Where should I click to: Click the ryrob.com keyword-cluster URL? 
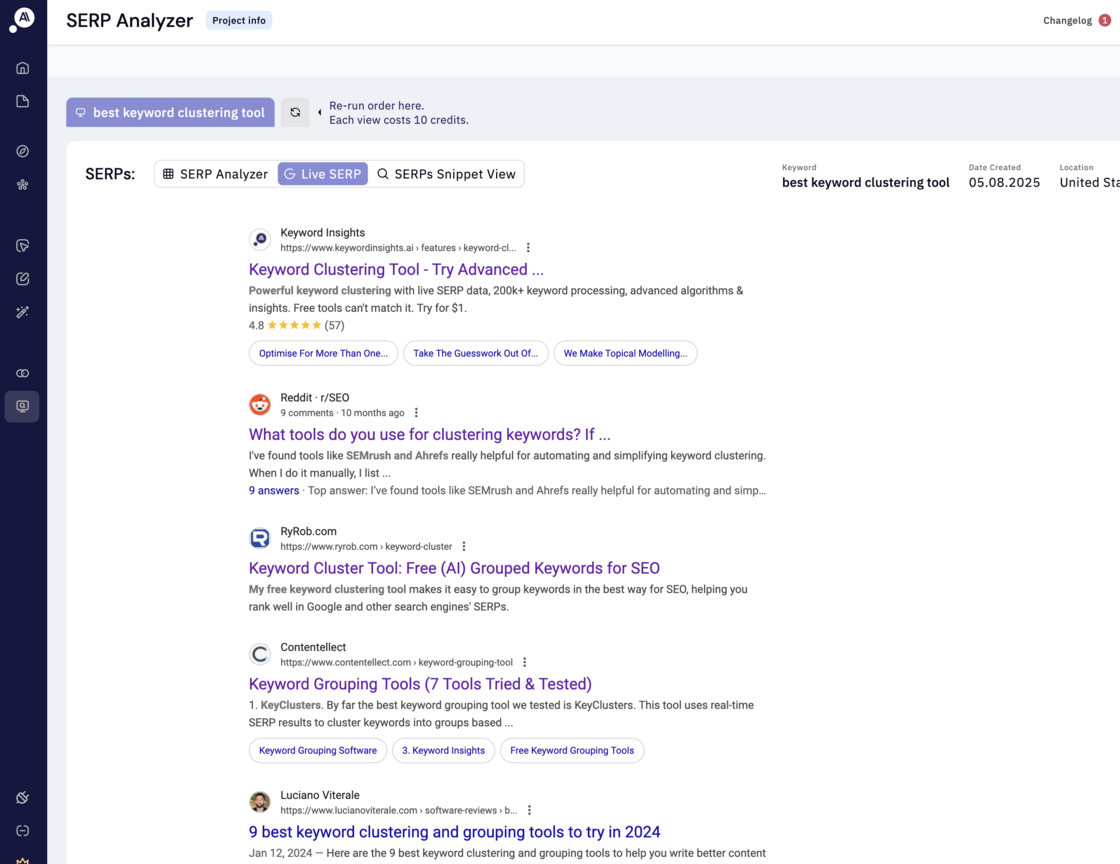point(366,546)
